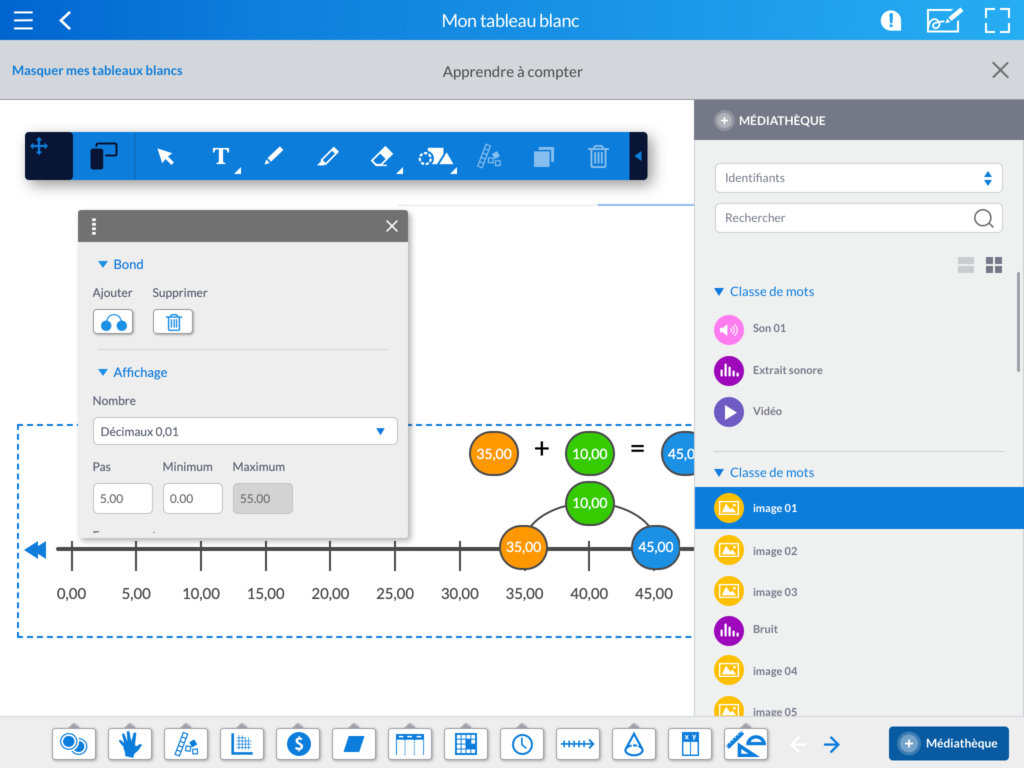Open the money dollar-sign tool
1024x768 pixels.
(298, 743)
